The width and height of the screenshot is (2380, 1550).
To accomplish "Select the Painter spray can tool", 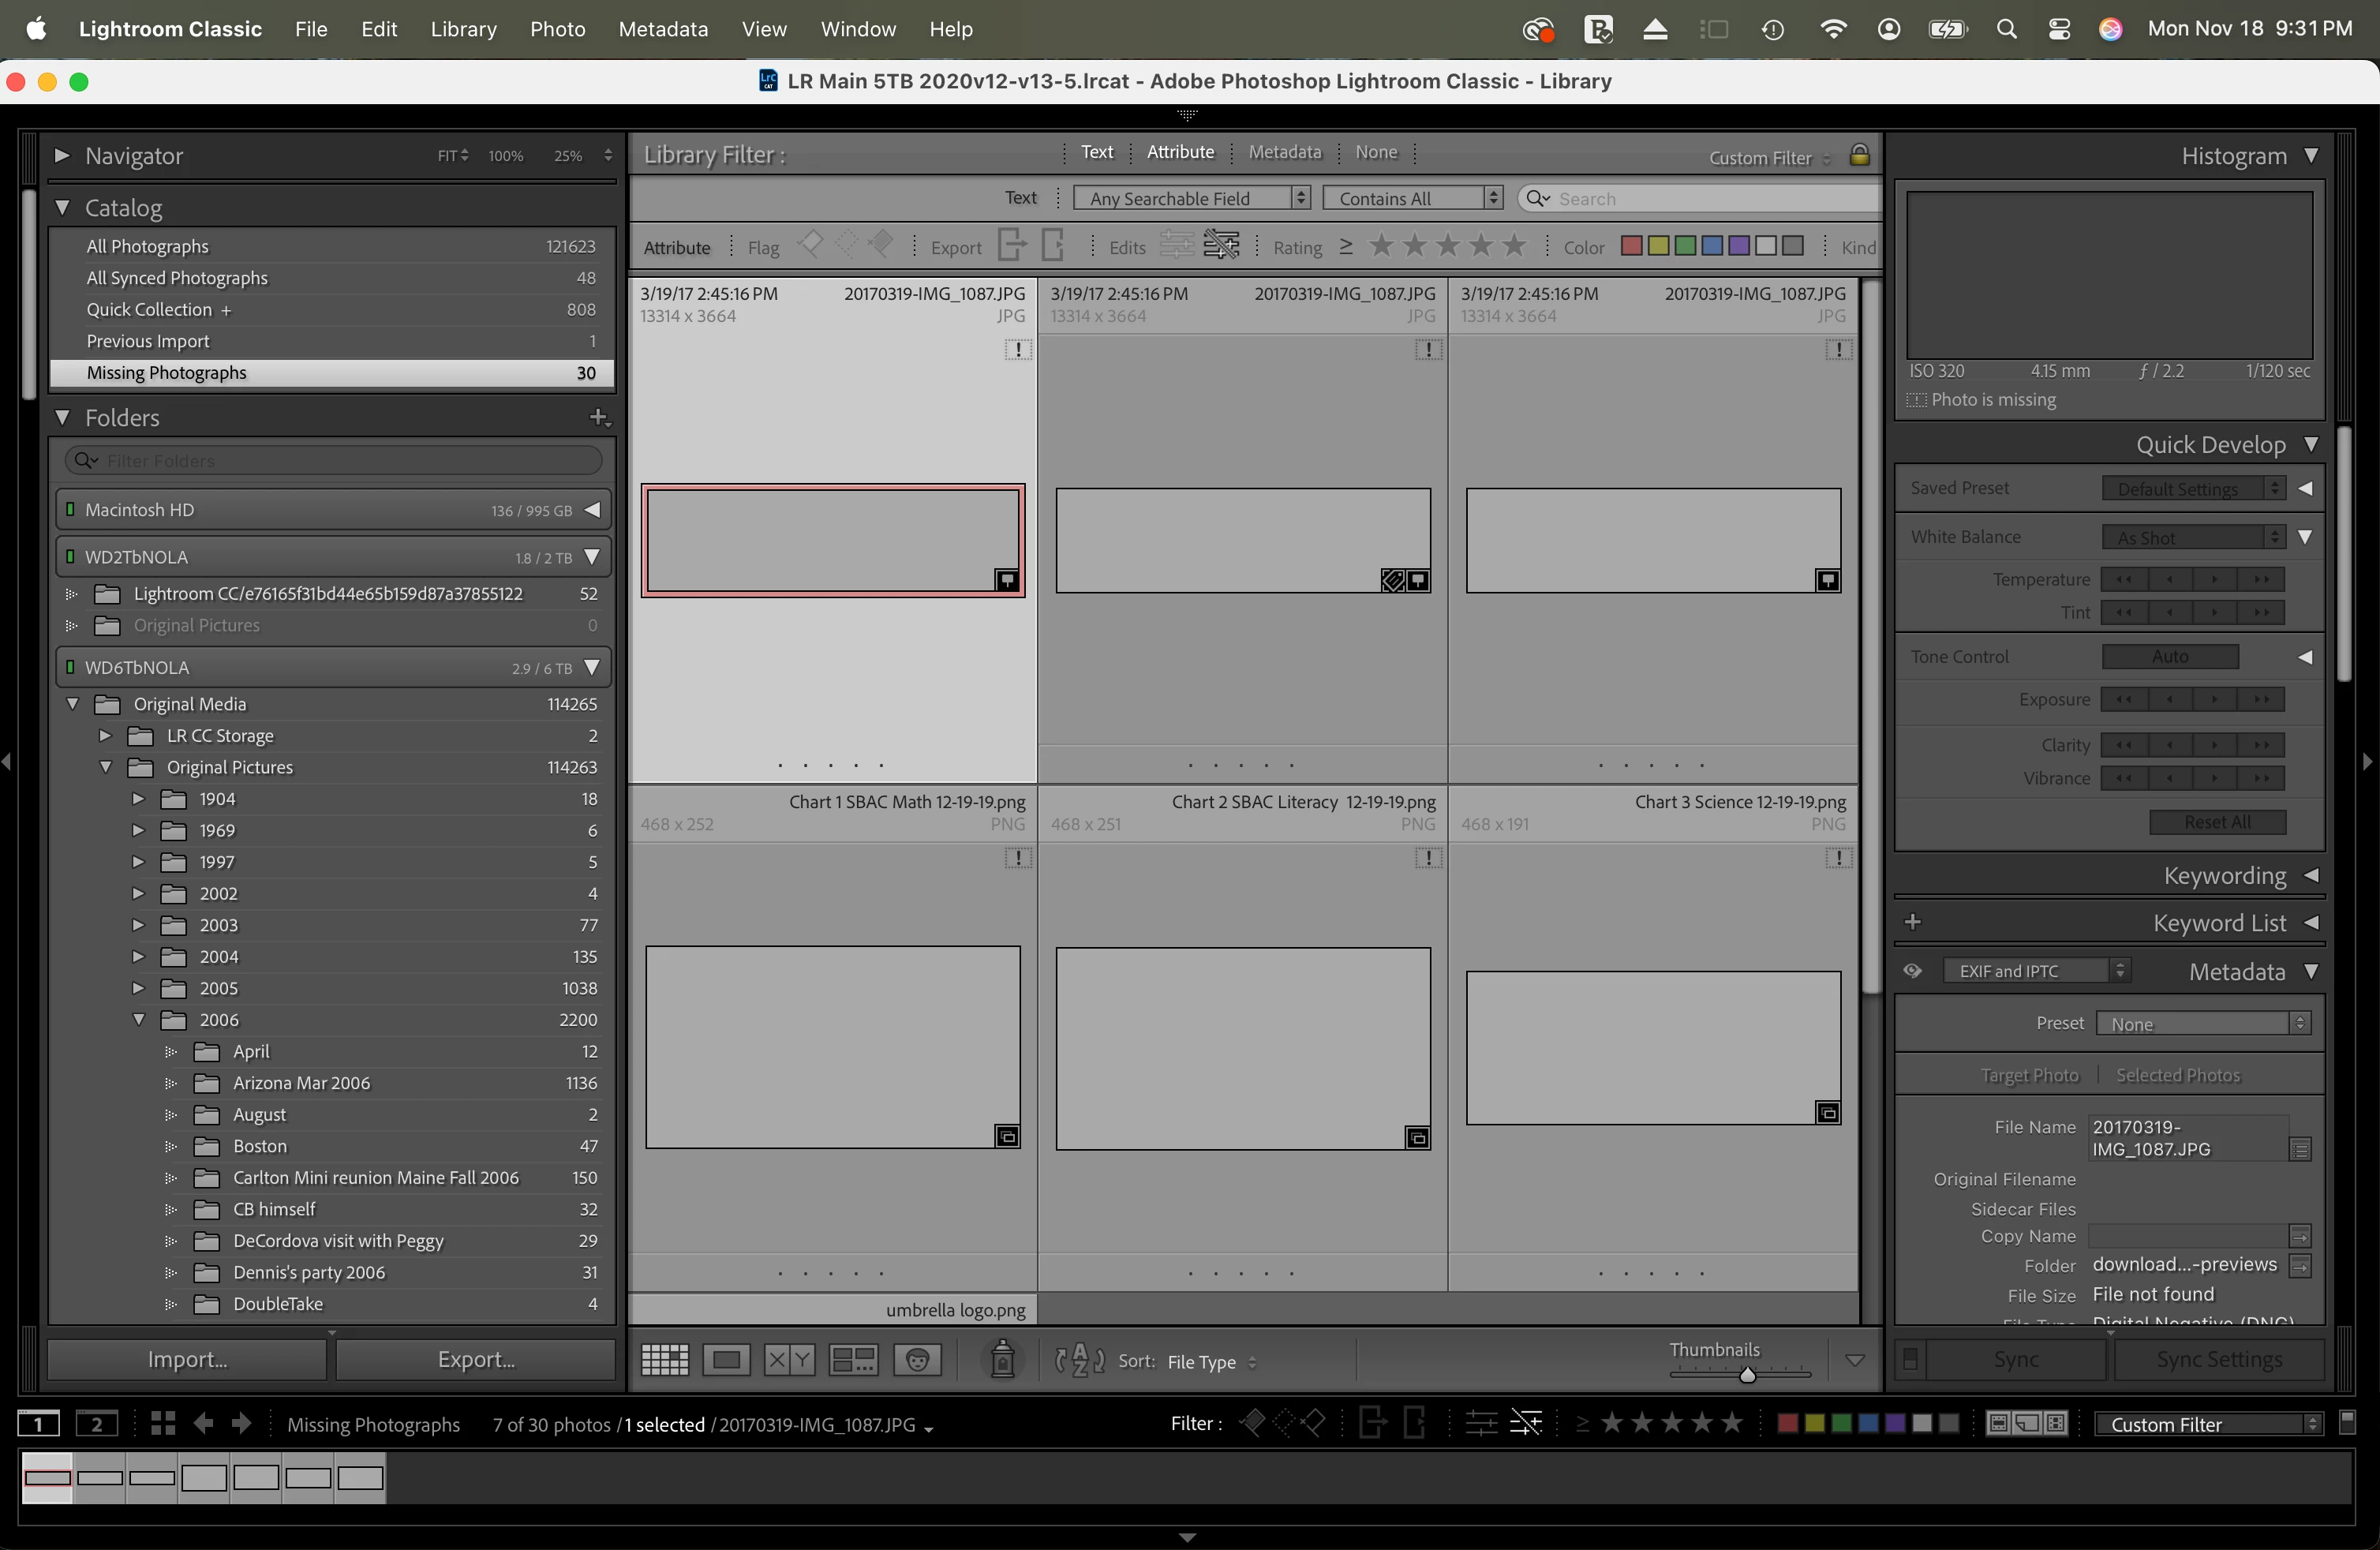I will click(1002, 1360).
